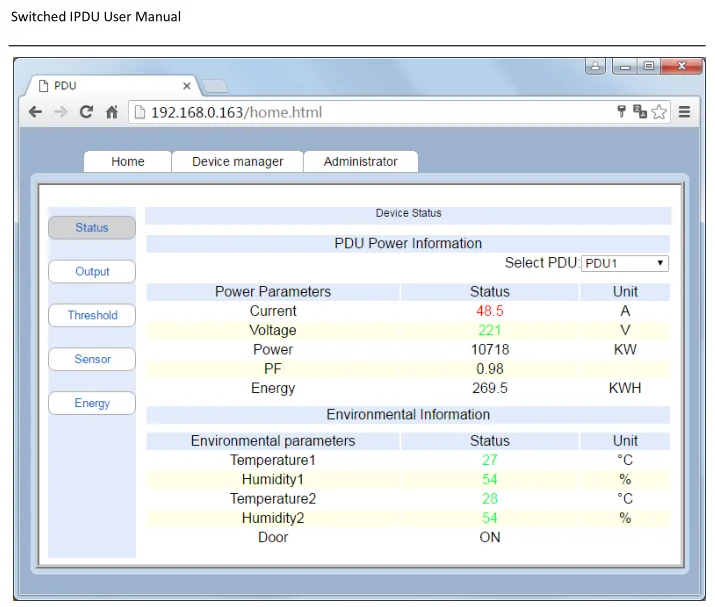
Task: Click the translate page icon
Action: 640,112
